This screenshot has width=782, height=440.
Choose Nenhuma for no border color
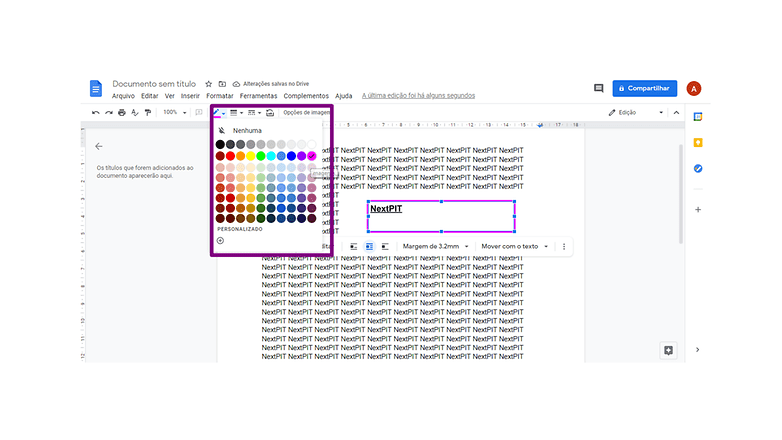[247, 131]
